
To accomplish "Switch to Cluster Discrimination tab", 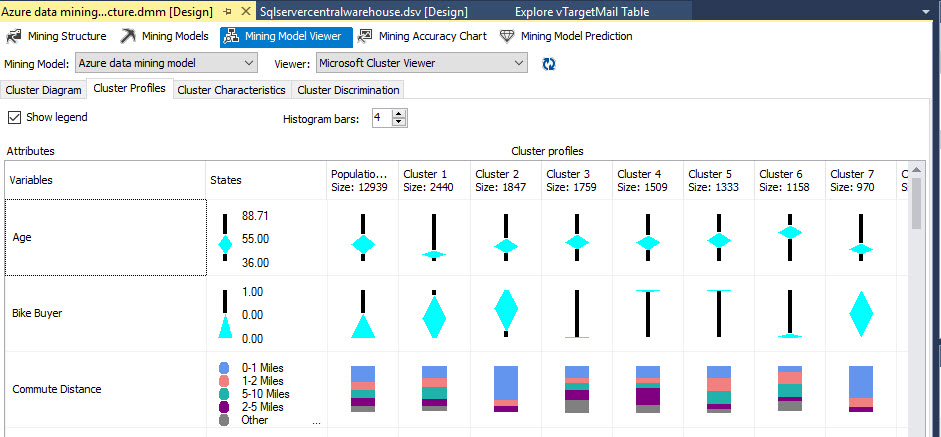I will [x=348, y=90].
